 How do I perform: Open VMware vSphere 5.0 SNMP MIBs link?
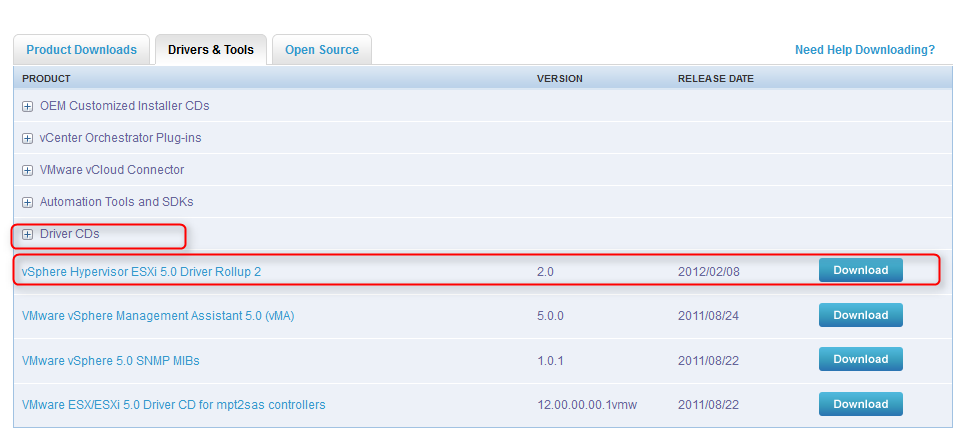pyautogui.click(x=111, y=361)
